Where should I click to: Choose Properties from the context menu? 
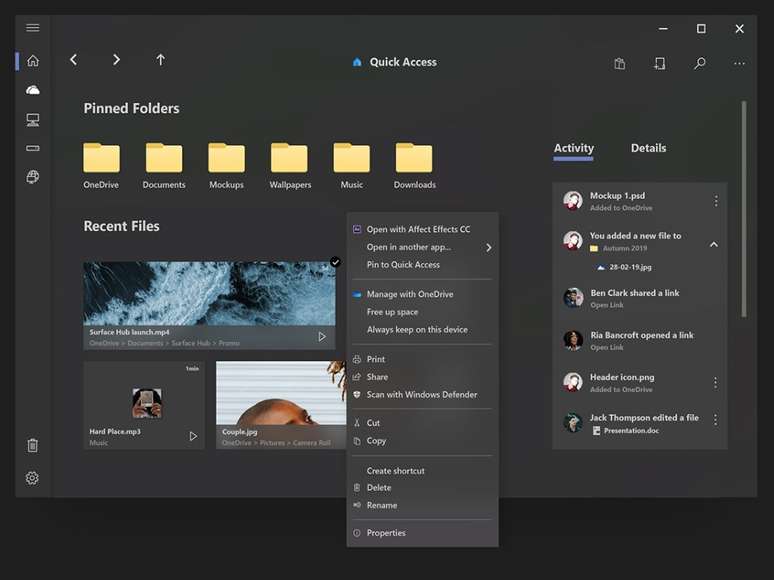tap(386, 533)
